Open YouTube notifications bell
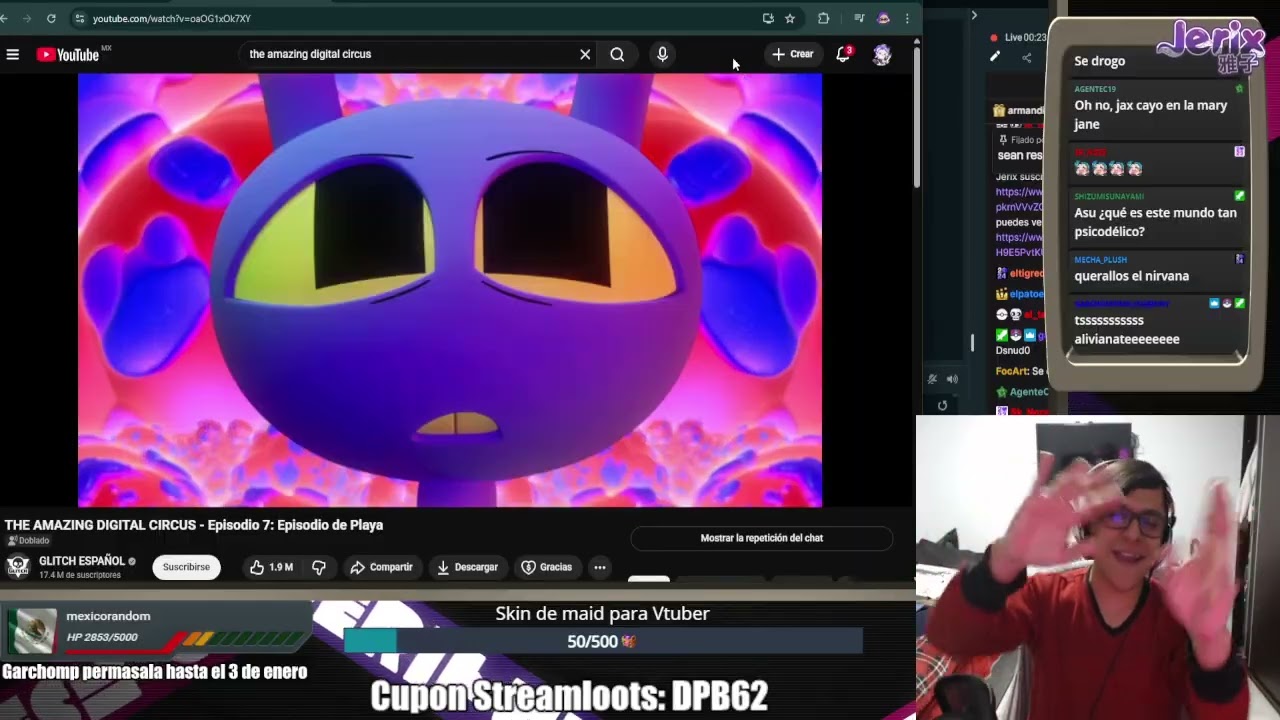The height and width of the screenshot is (720, 1280). 843,54
